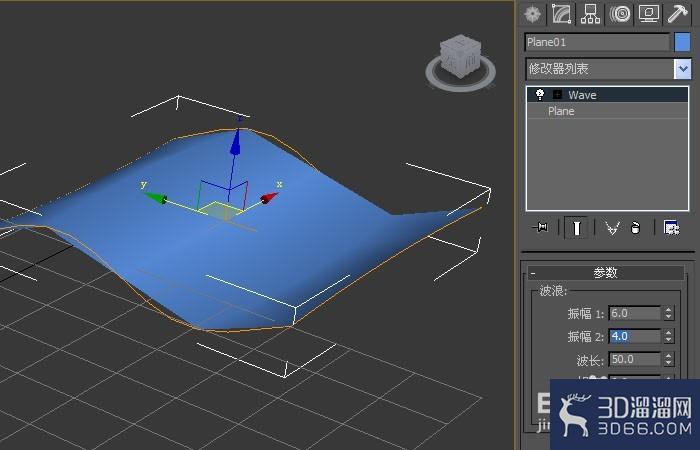
Task: Click the Plane01 object color swatch
Action: click(682, 42)
